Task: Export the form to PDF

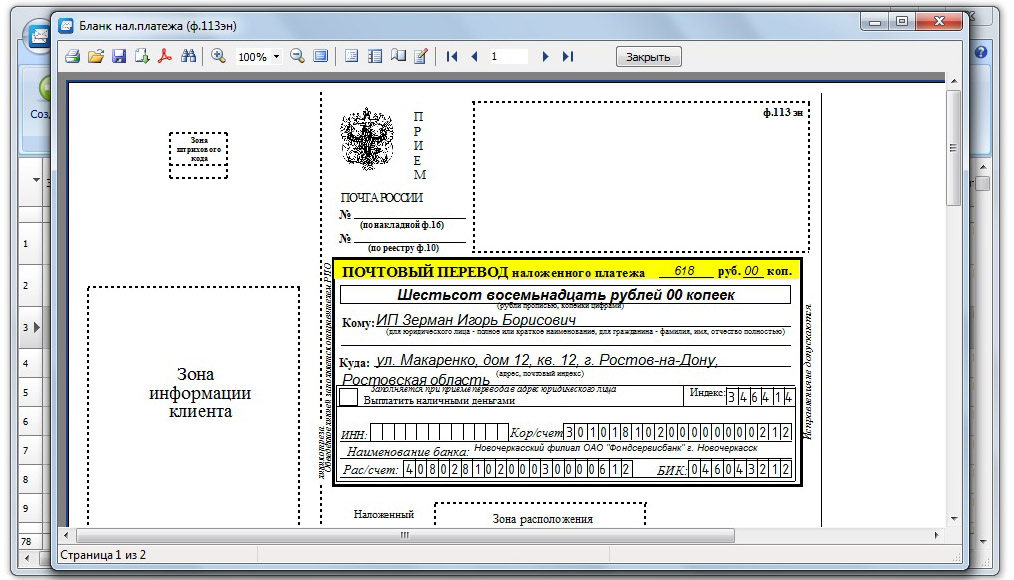Action: point(165,56)
